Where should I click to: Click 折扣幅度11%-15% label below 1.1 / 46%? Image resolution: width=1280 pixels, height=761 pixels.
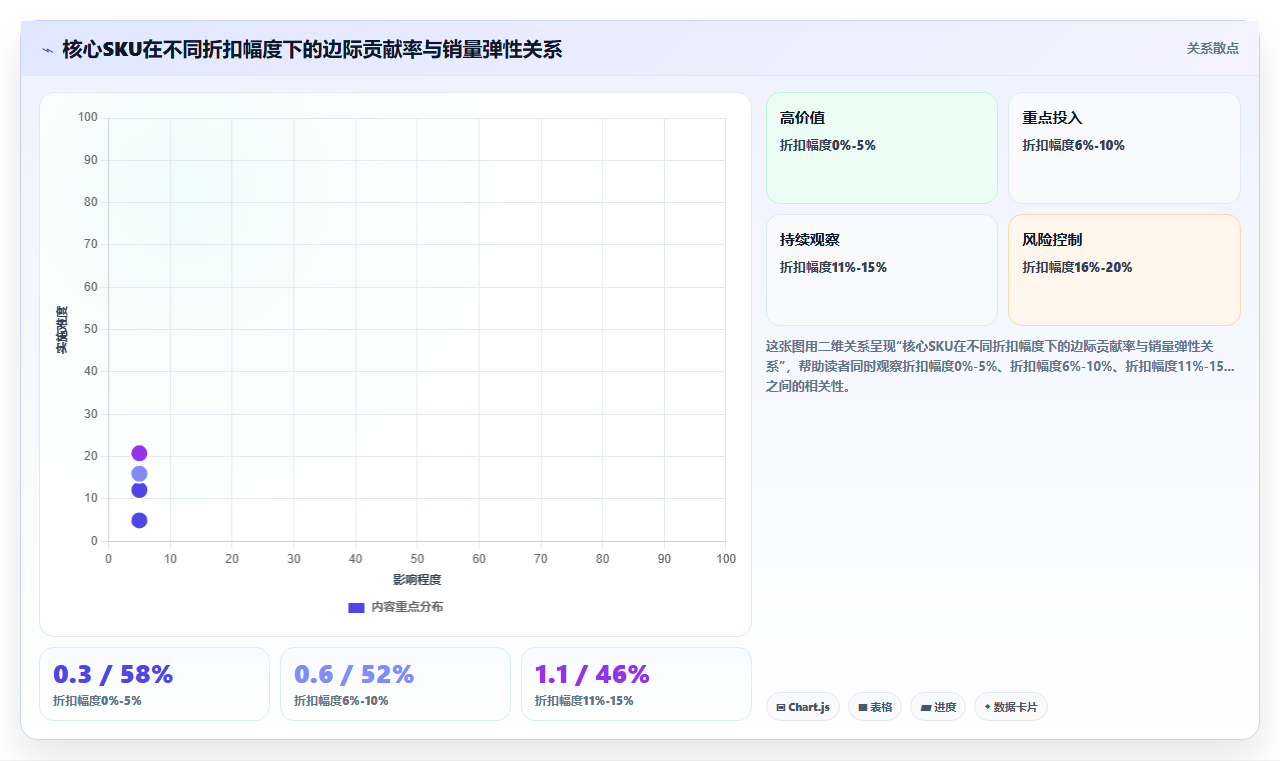click(x=584, y=701)
